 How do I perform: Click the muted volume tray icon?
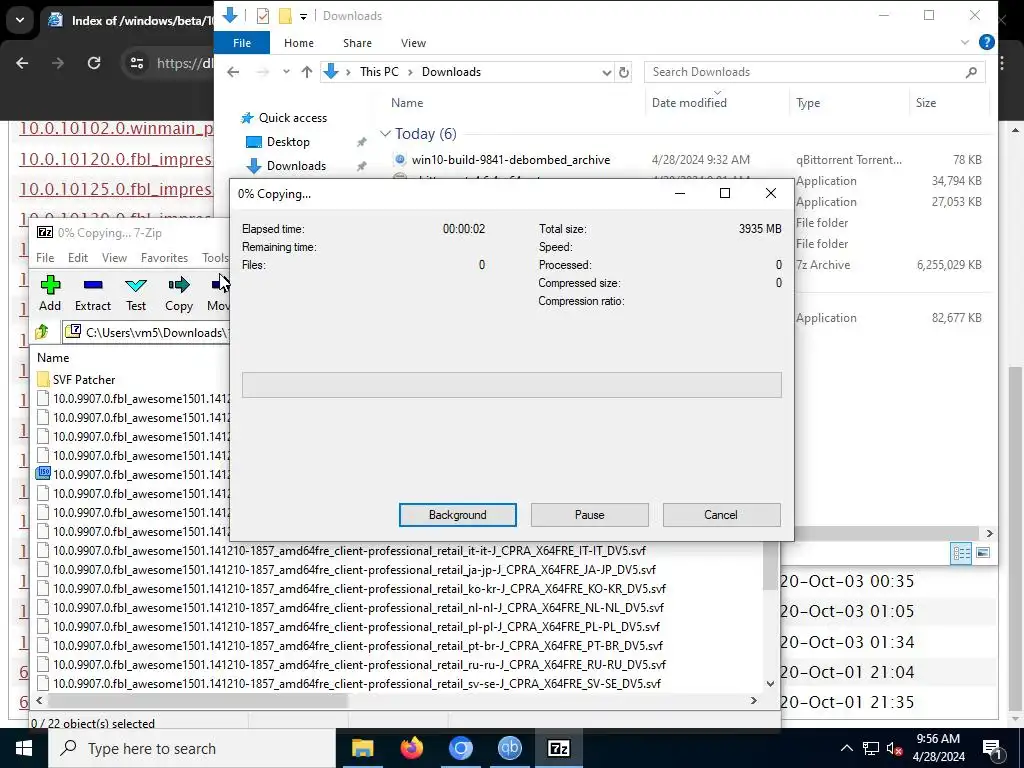point(895,748)
